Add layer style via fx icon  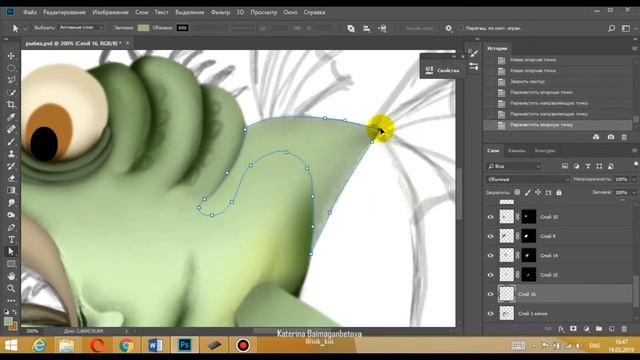[561, 329]
